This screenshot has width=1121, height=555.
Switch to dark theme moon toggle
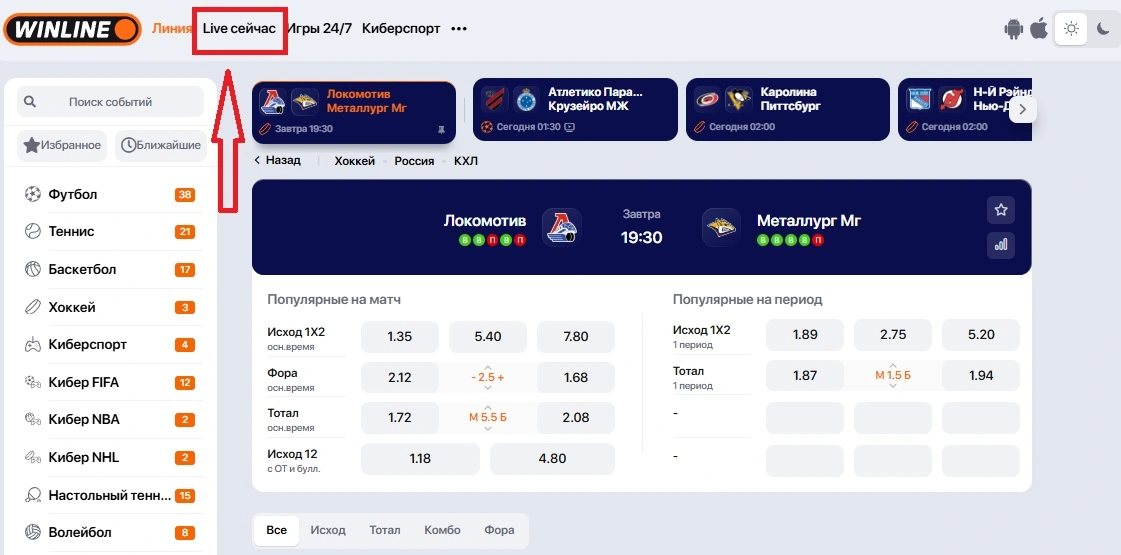point(1103,29)
